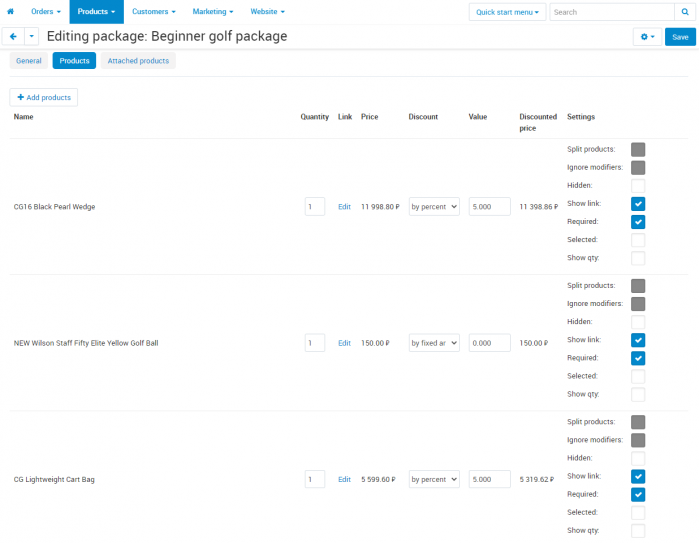
Task: Open discount type dropdown for Cart Bag
Action: 434,479
